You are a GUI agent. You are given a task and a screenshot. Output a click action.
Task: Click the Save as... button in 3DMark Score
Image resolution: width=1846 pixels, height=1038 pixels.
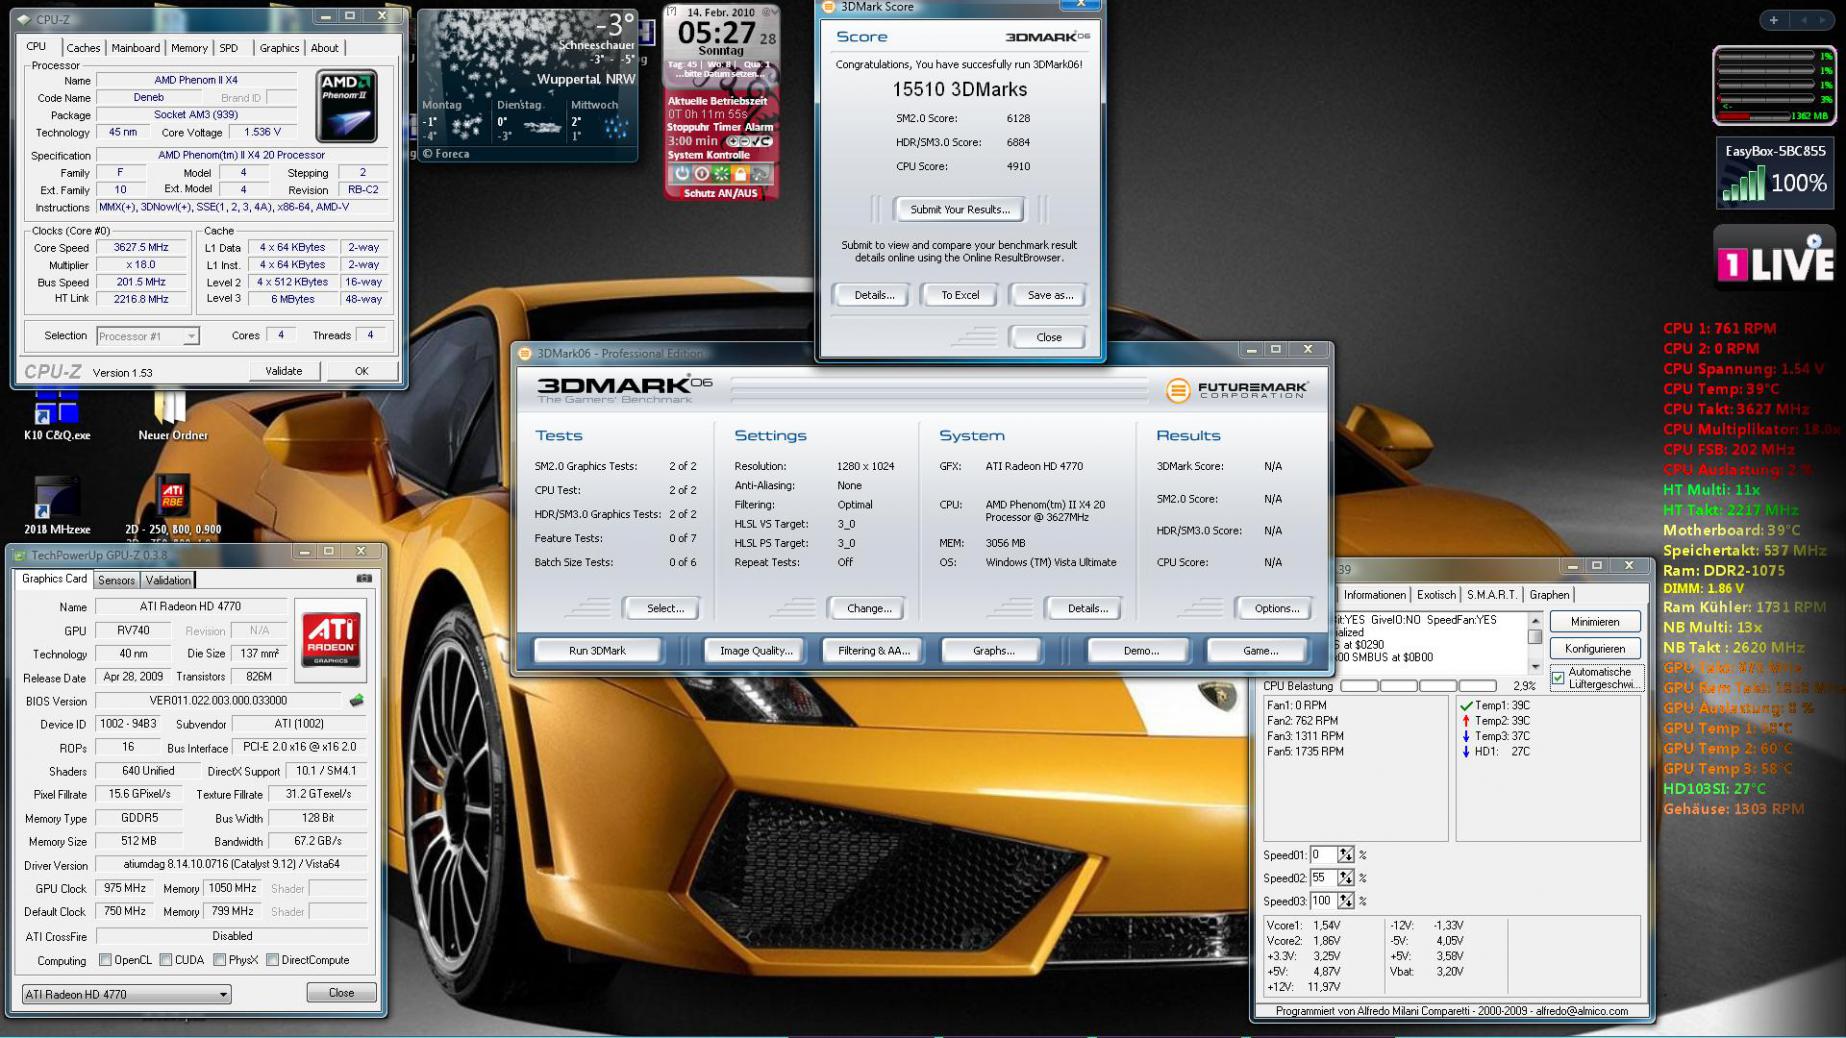1049,295
